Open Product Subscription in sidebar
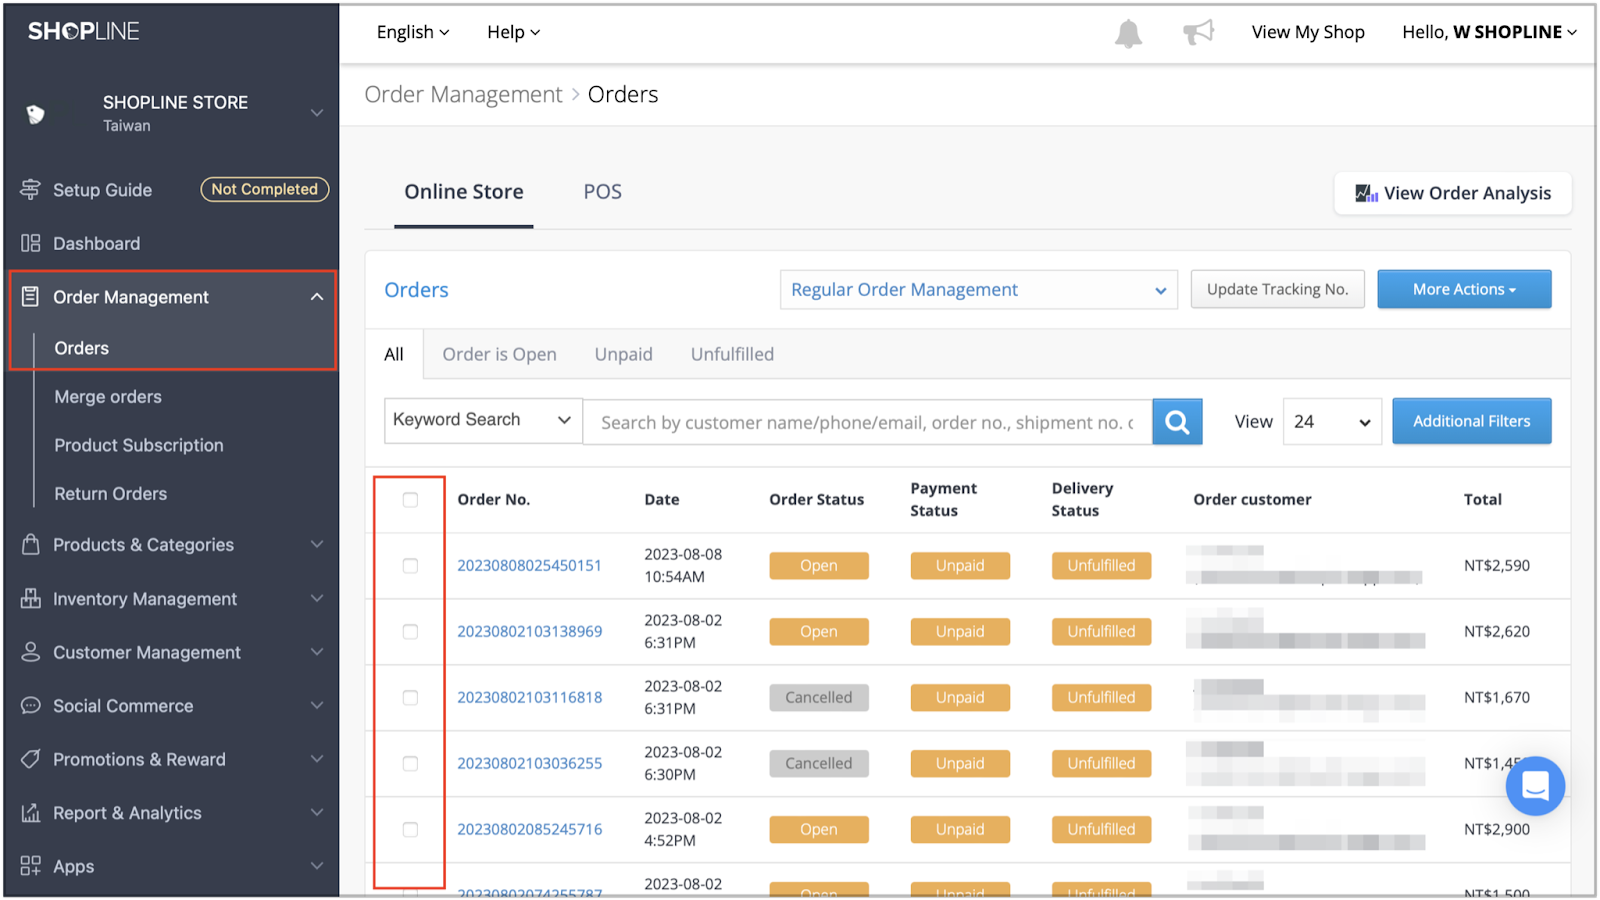Viewport: 1600px width, 900px height. (x=139, y=445)
